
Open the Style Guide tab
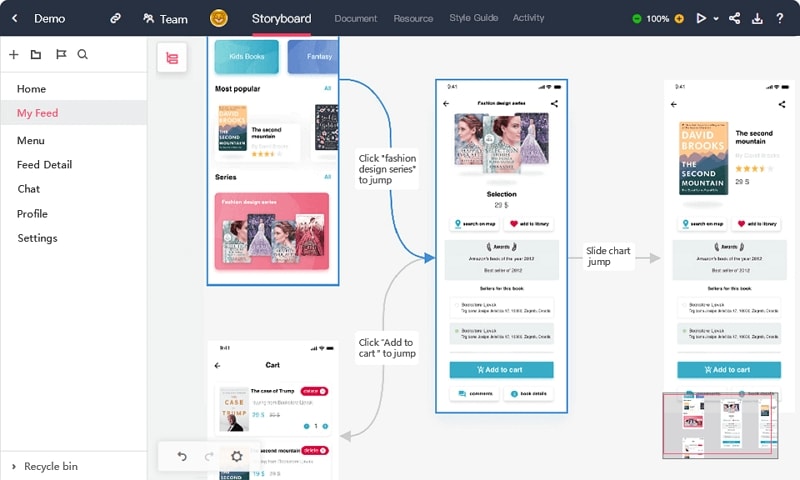[x=473, y=18]
